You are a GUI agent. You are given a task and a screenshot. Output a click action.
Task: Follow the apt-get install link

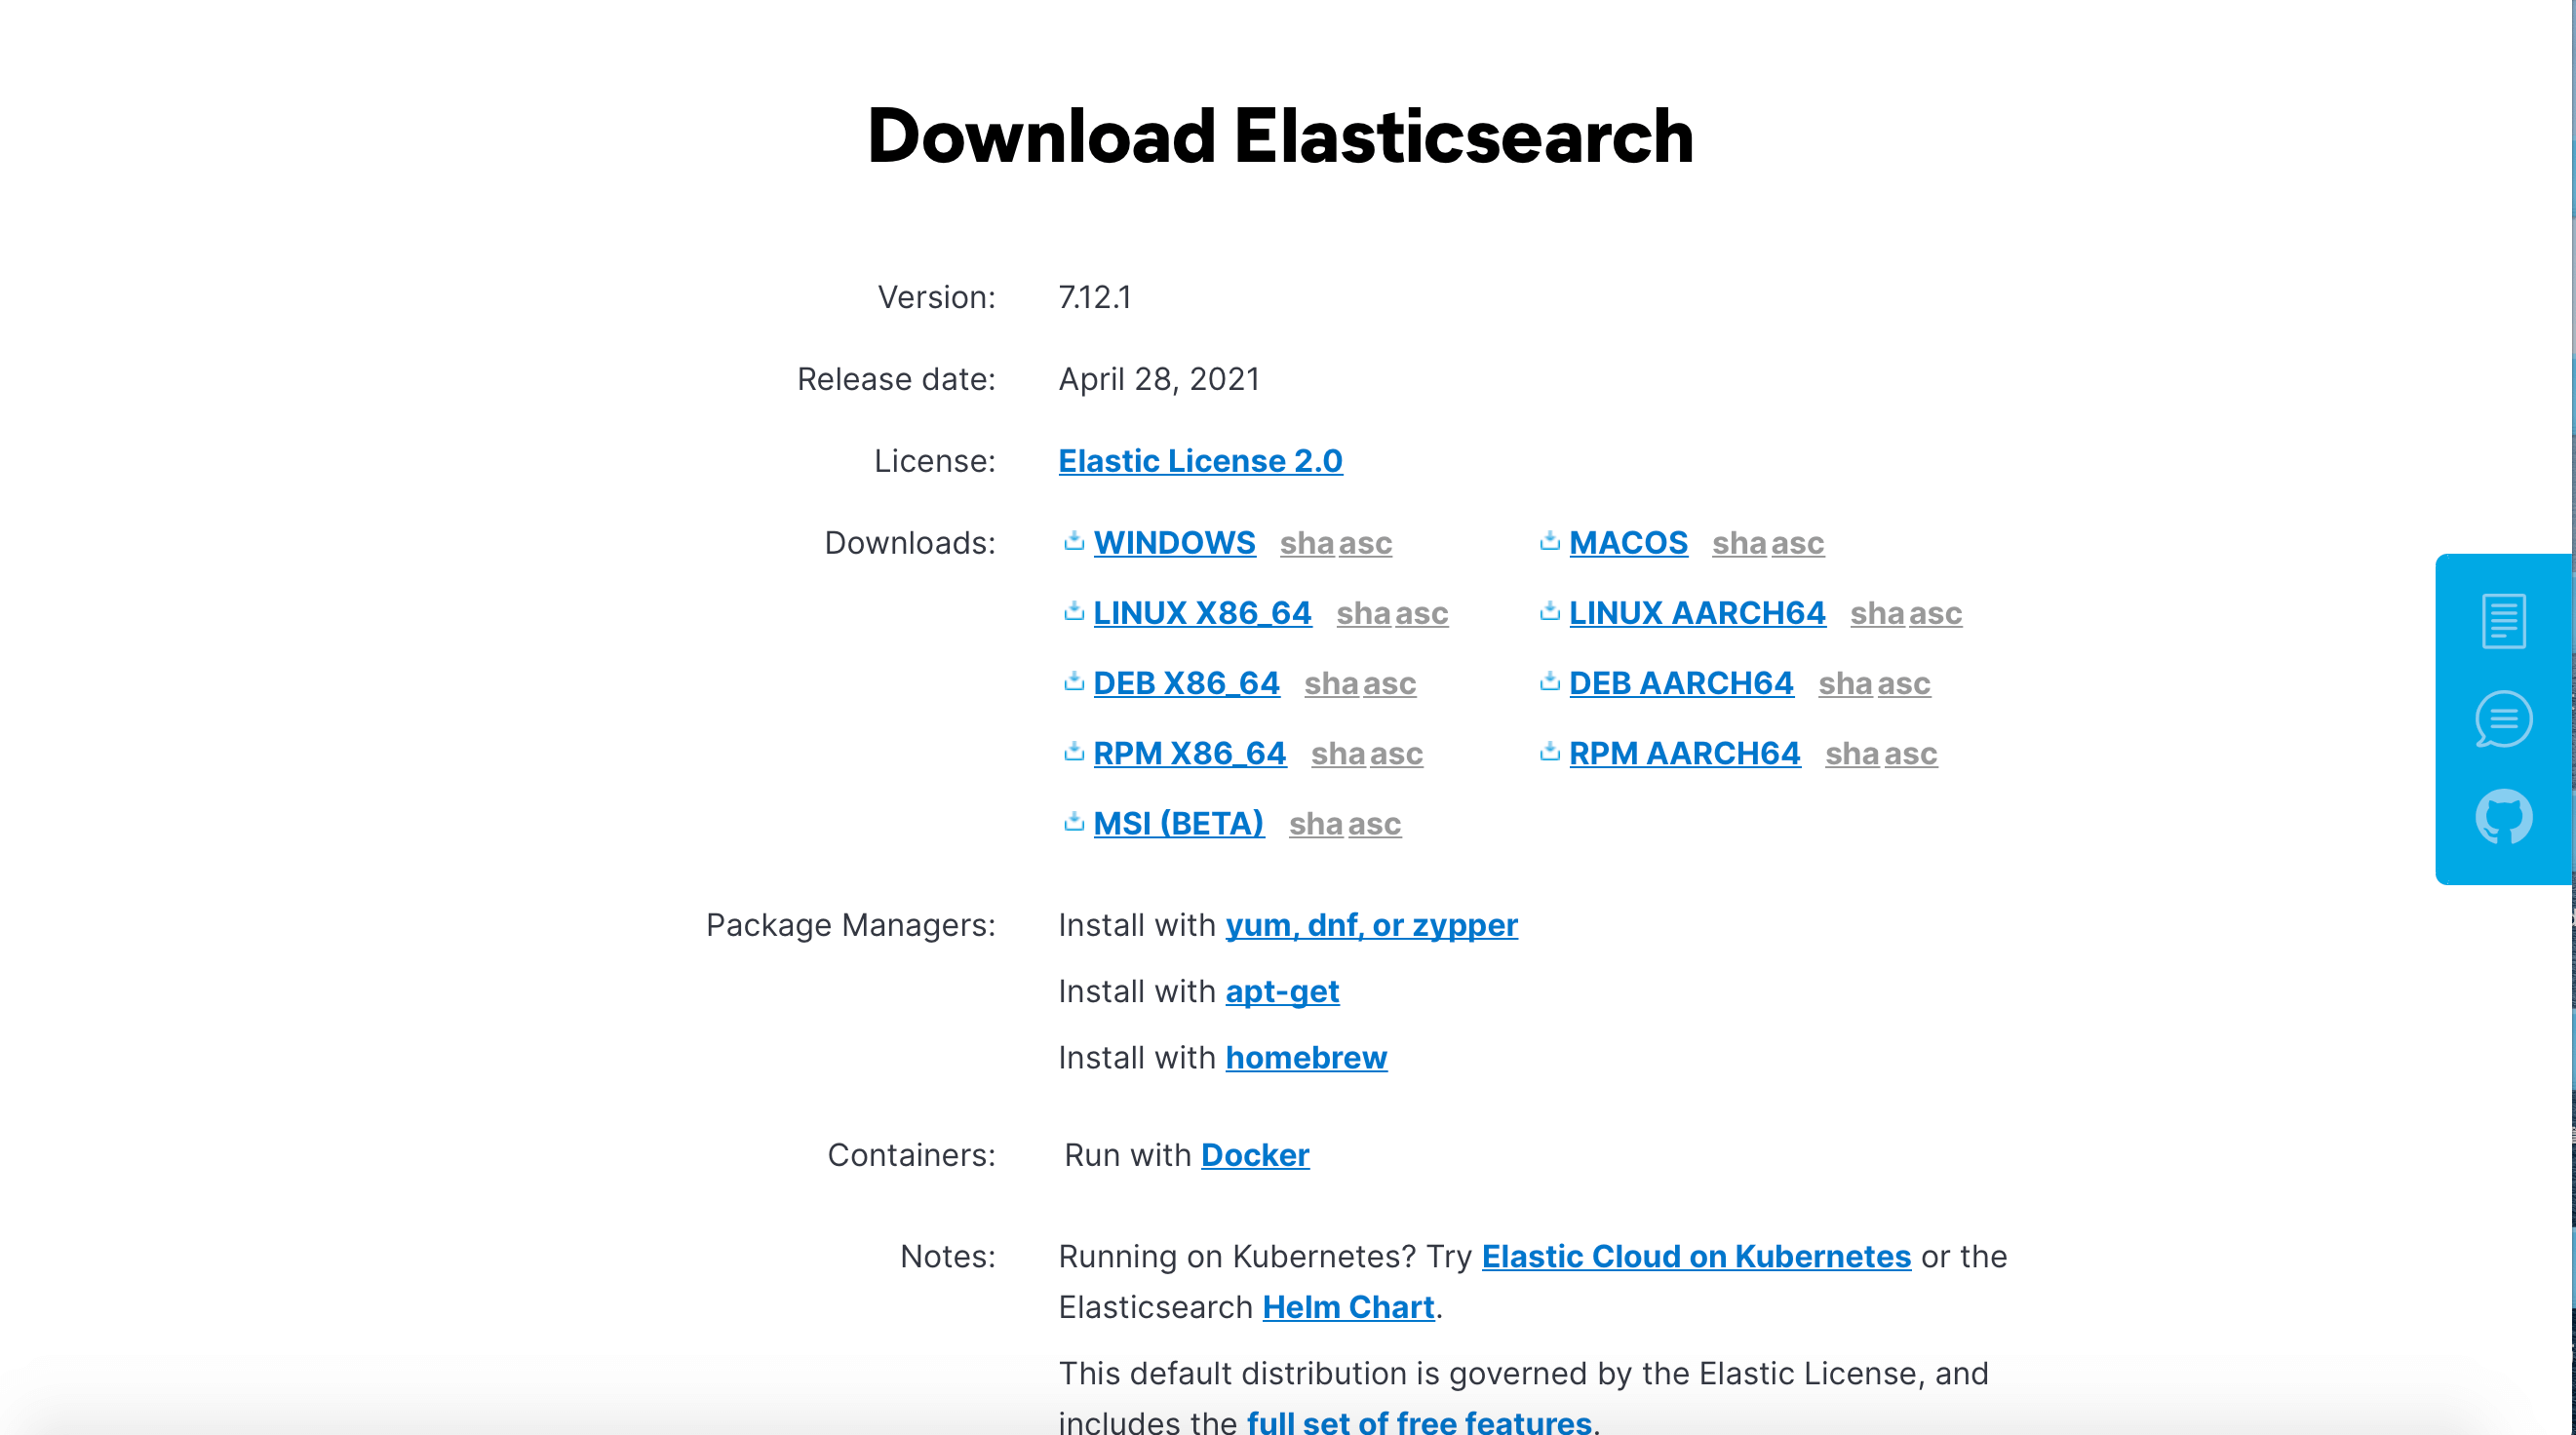coord(1282,991)
